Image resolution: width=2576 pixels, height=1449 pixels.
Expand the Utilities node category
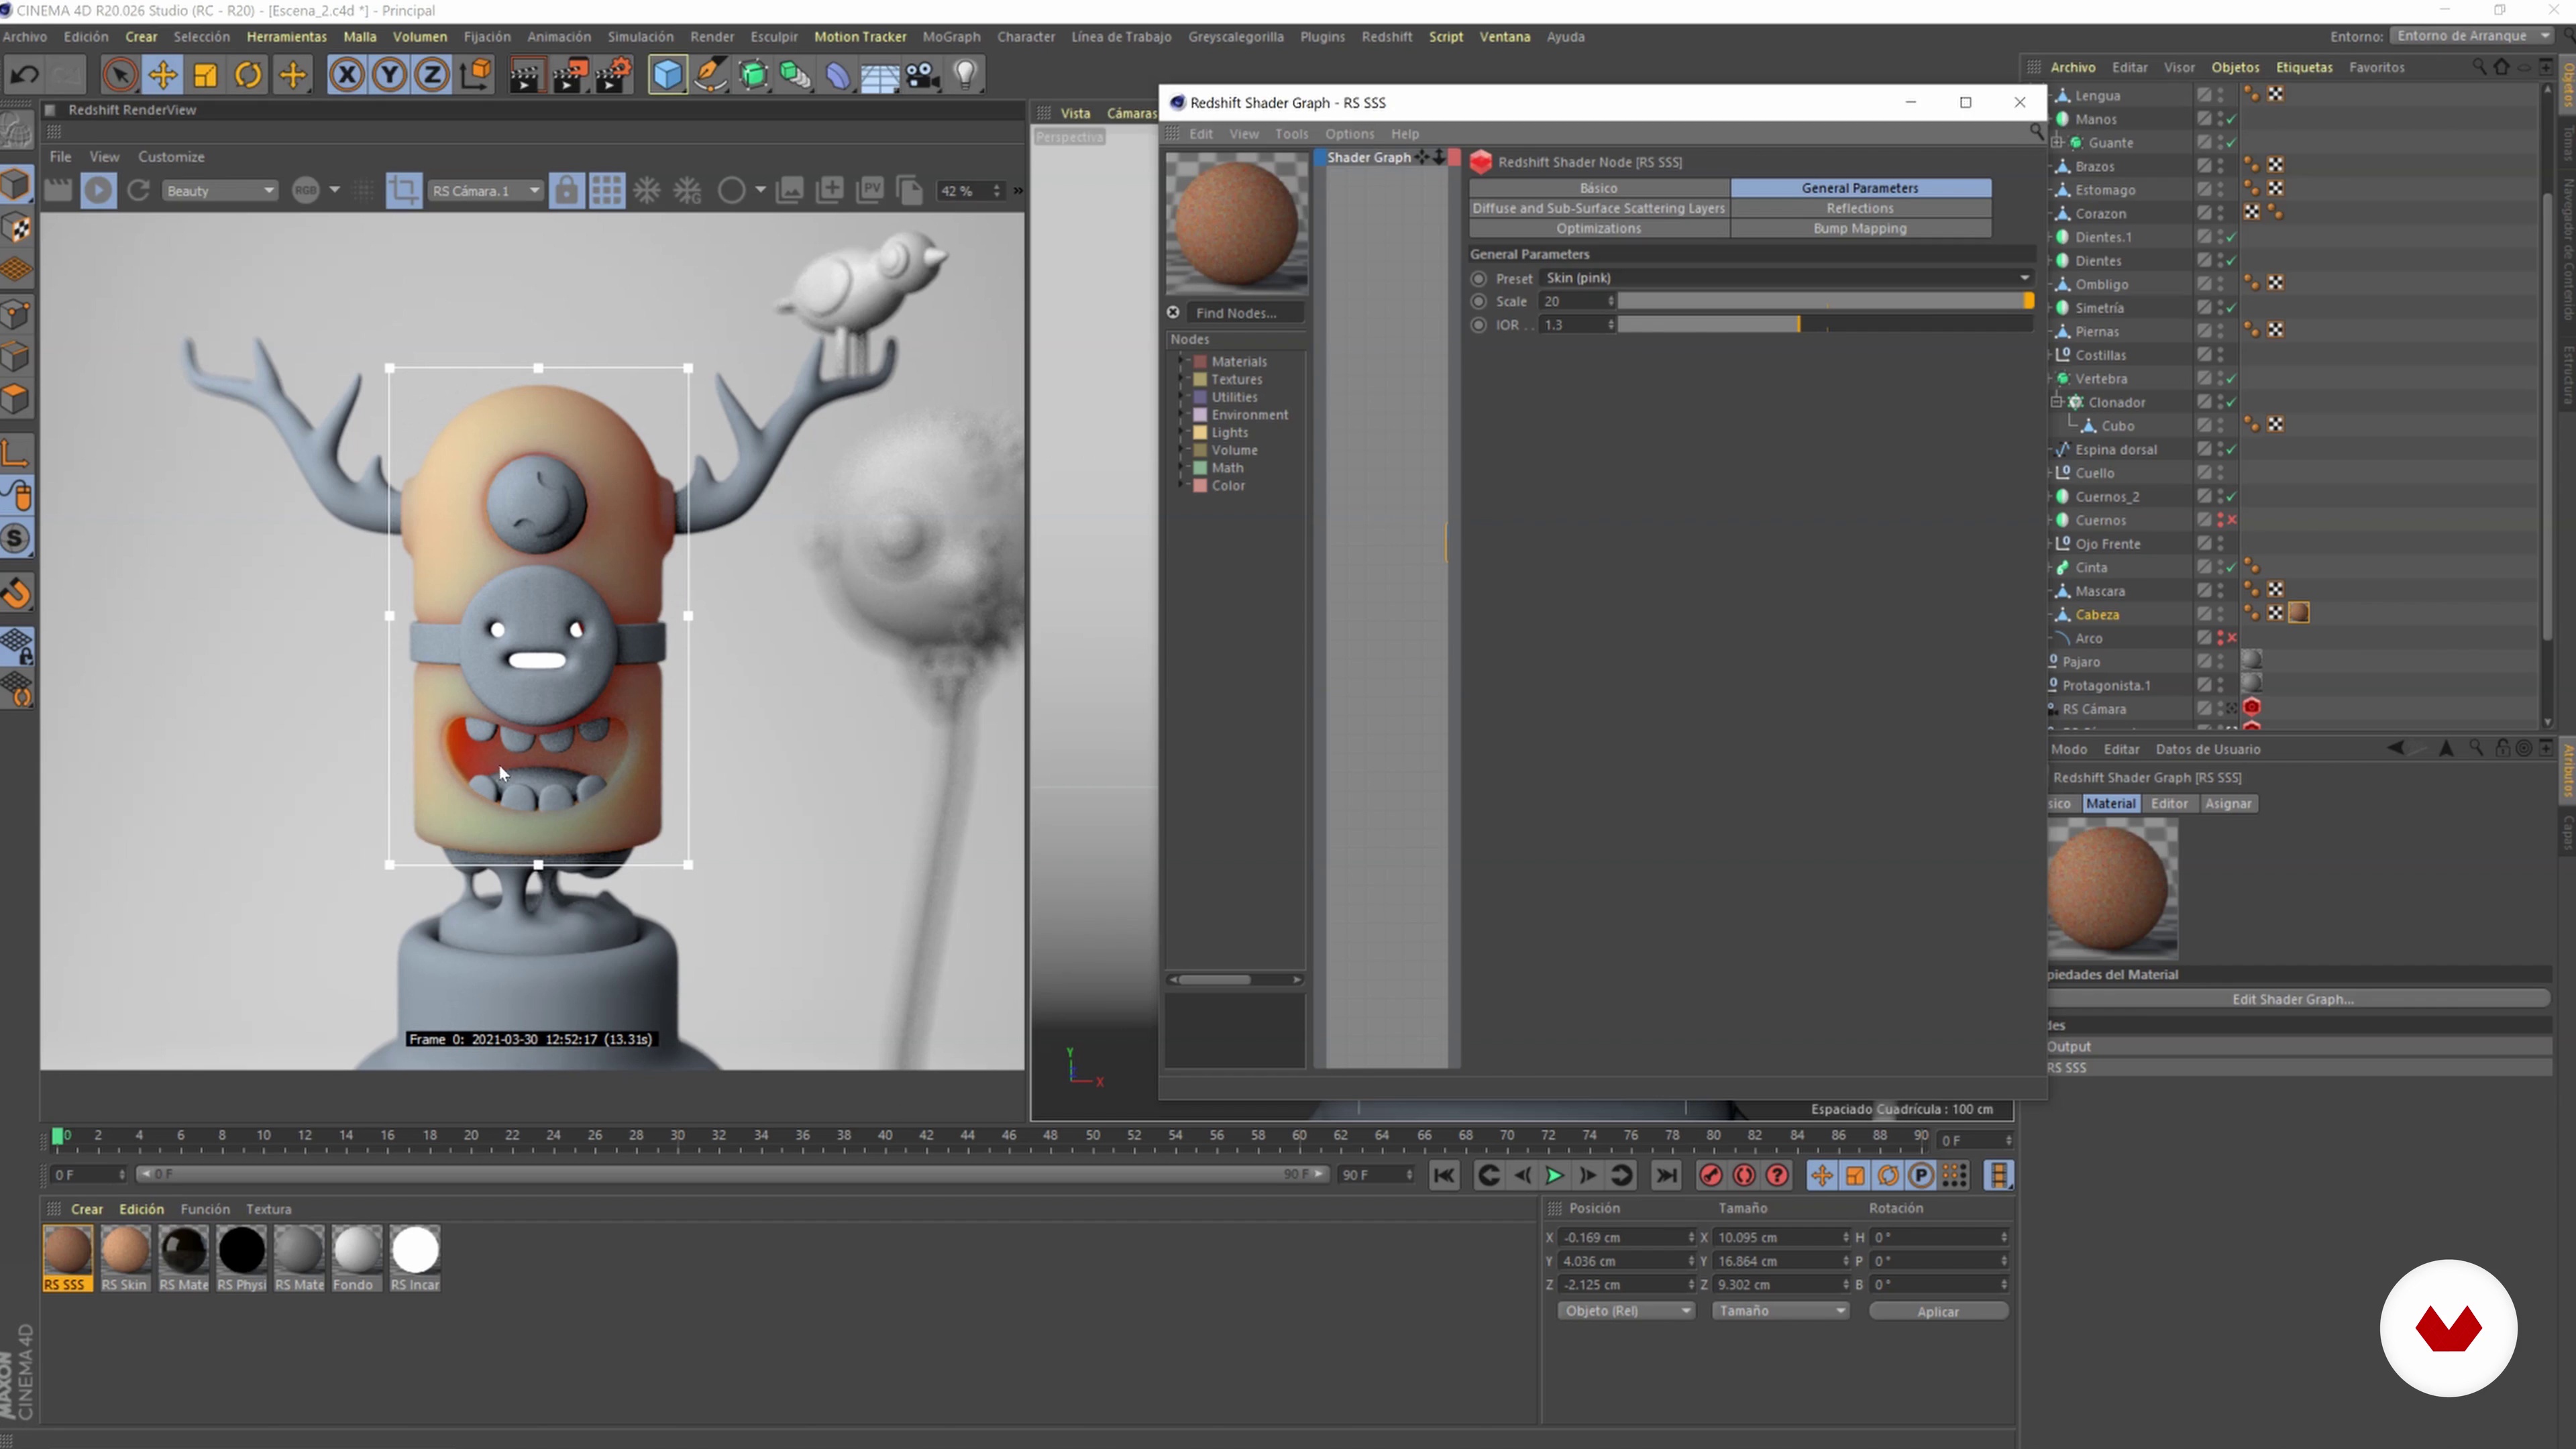pyautogui.click(x=1181, y=397)
